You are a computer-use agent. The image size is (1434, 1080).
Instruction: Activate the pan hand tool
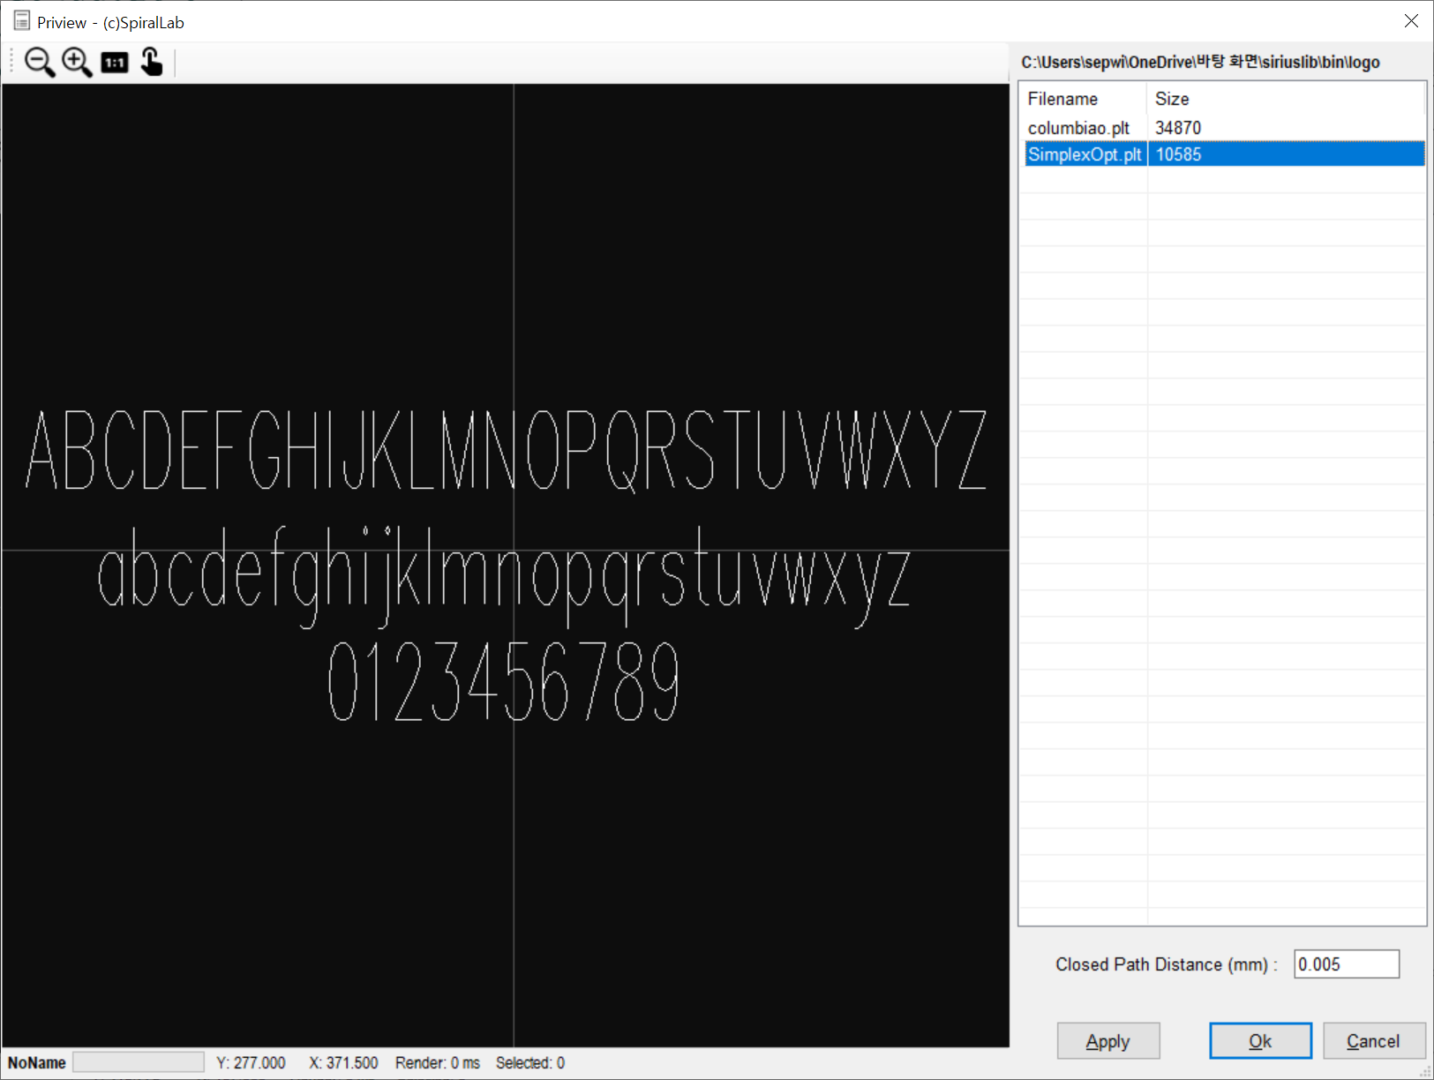pyautogui.click(x=151, y=62)
